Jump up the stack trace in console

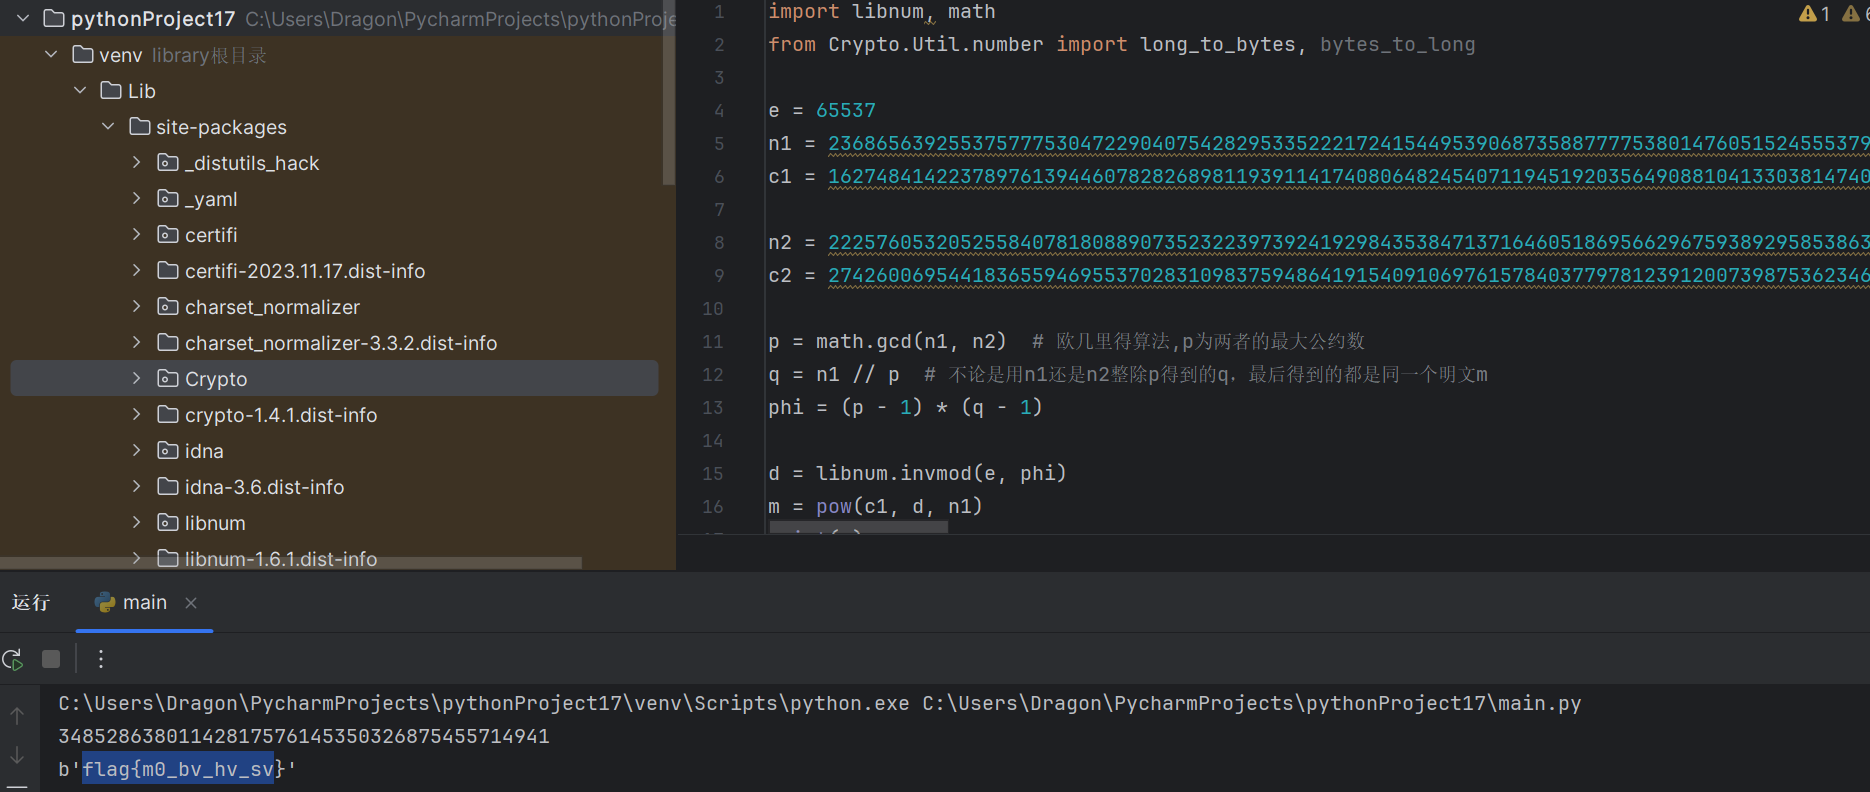coord(17,715)
